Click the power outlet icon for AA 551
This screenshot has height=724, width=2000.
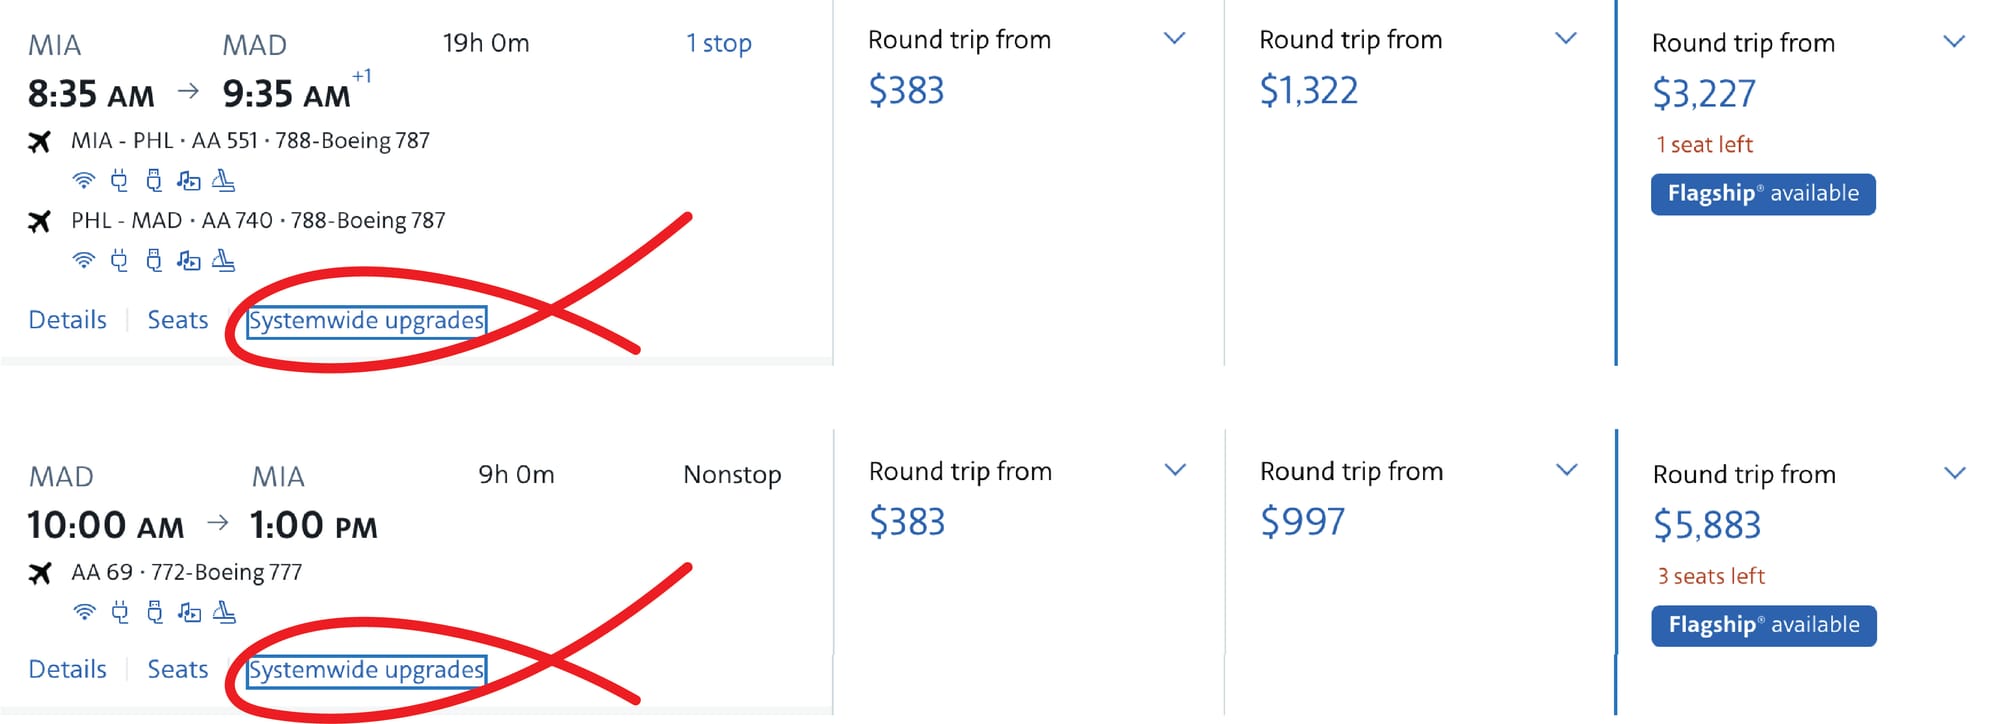click(x=119, y=181)
